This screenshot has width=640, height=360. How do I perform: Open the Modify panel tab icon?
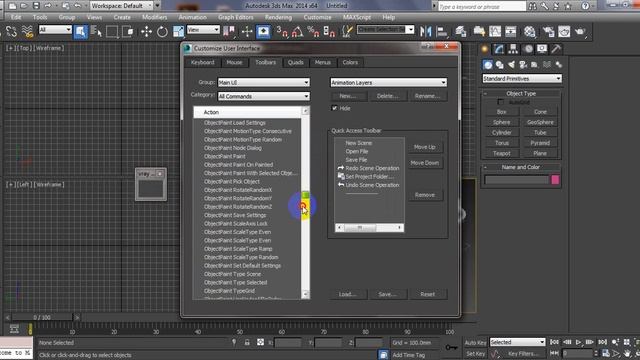pos(499,49)
